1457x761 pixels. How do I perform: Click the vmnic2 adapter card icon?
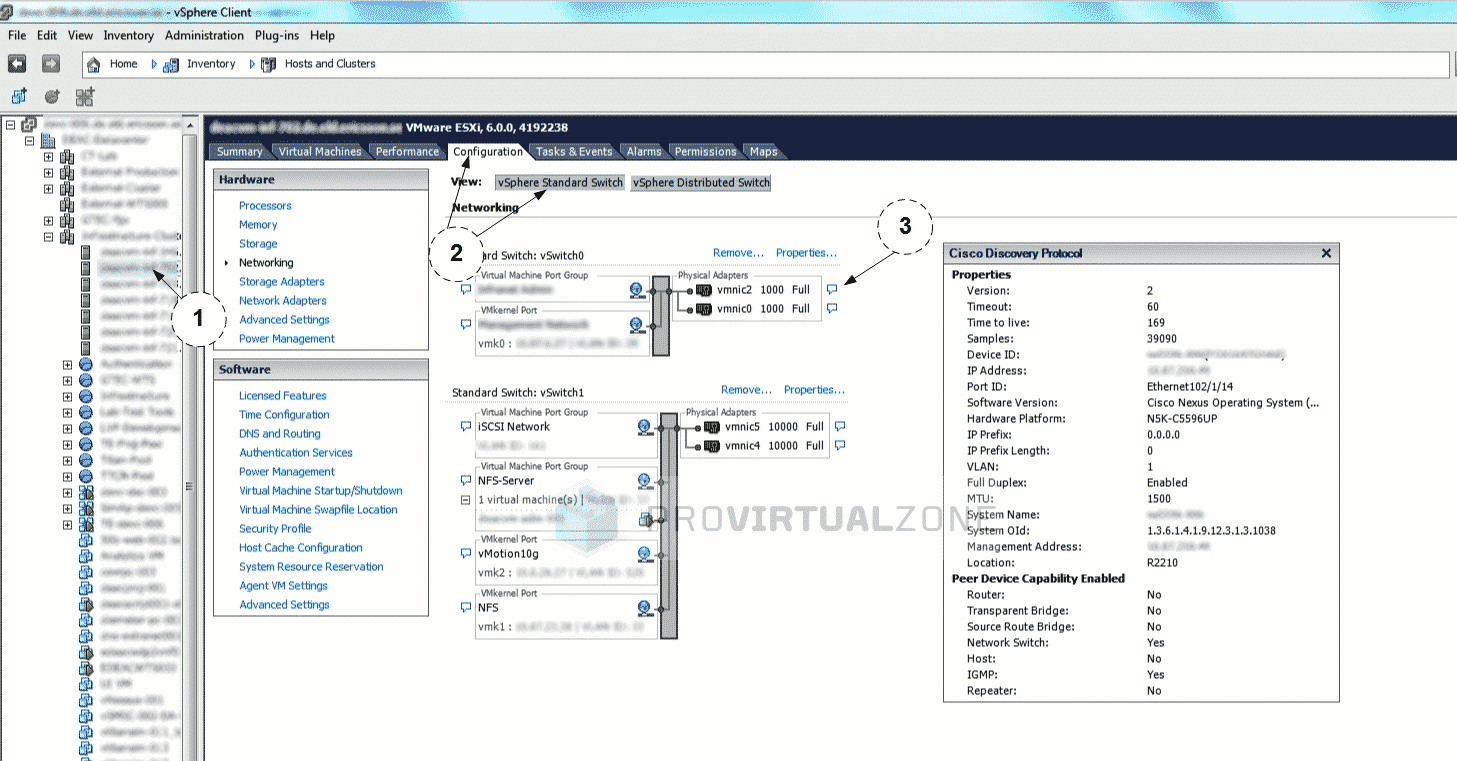[703, 290]
